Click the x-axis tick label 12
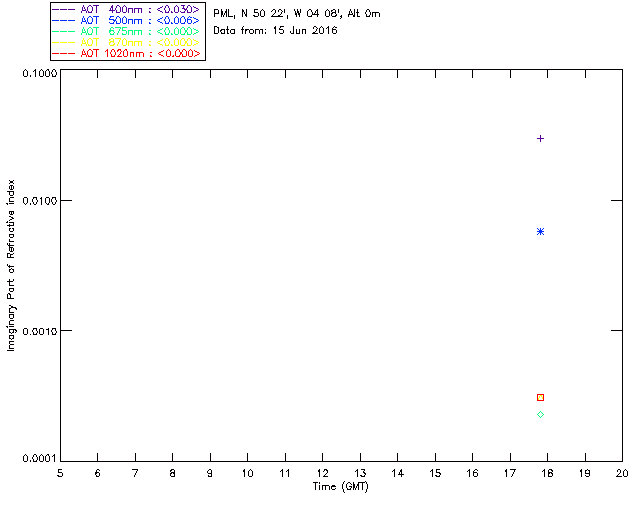The image size is (640, 512). tap(322, 473)
